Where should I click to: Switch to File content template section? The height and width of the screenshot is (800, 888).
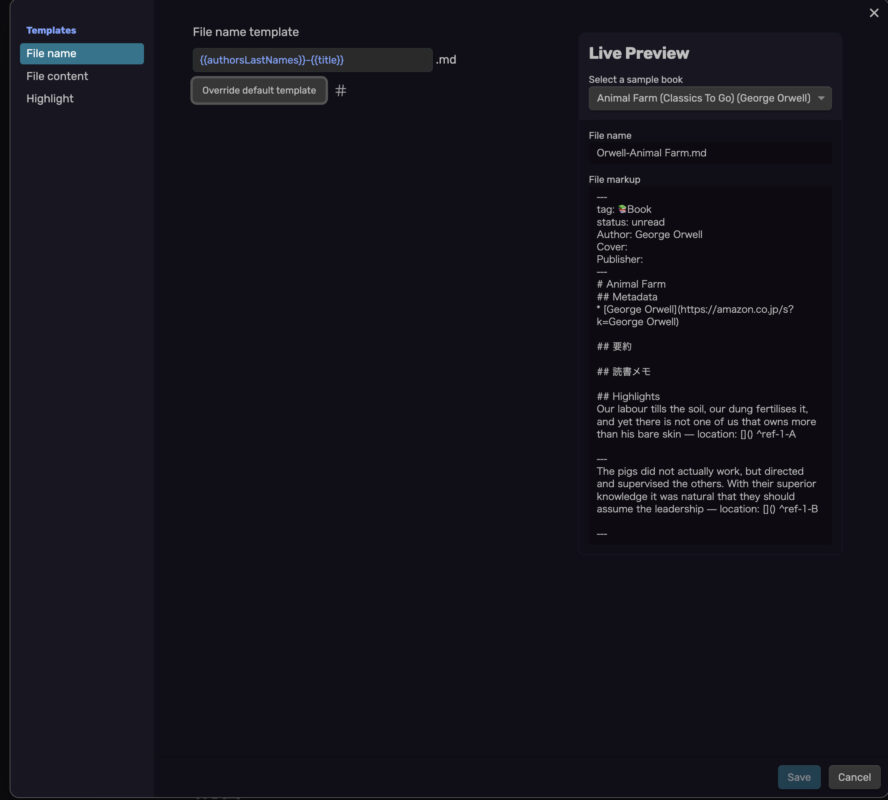[57, 77]
